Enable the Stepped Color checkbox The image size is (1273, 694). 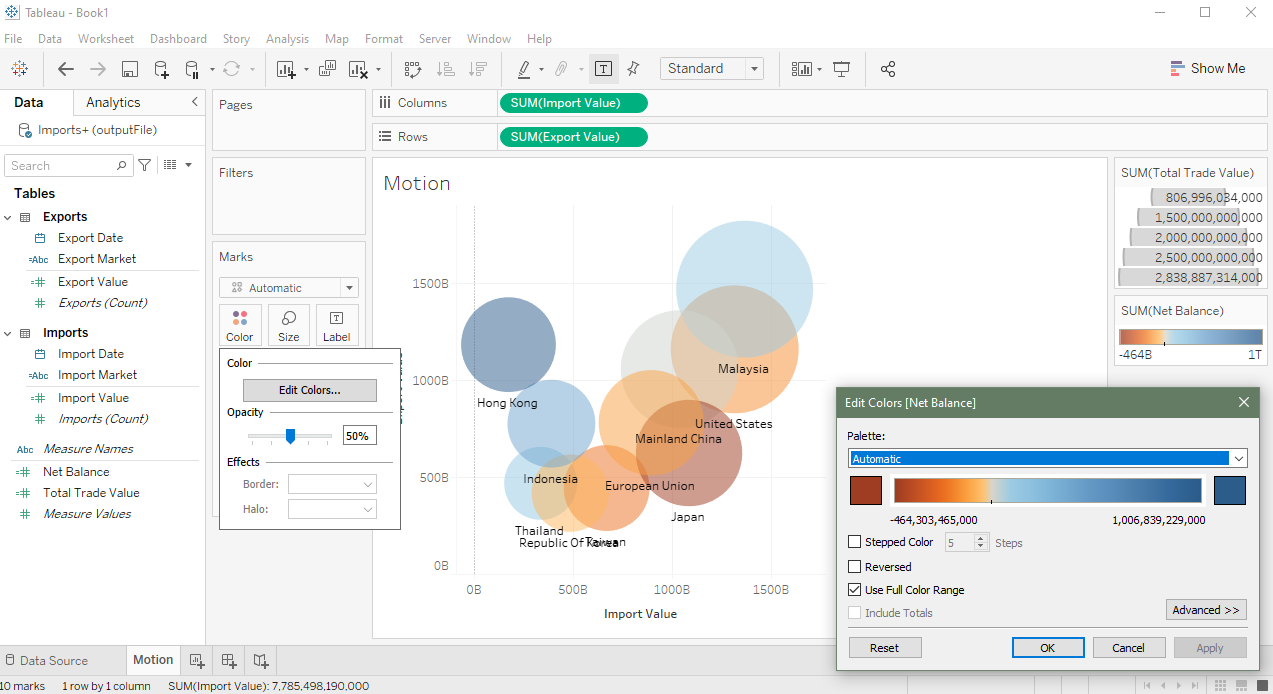pyautogui.click(x=855, y=542)
